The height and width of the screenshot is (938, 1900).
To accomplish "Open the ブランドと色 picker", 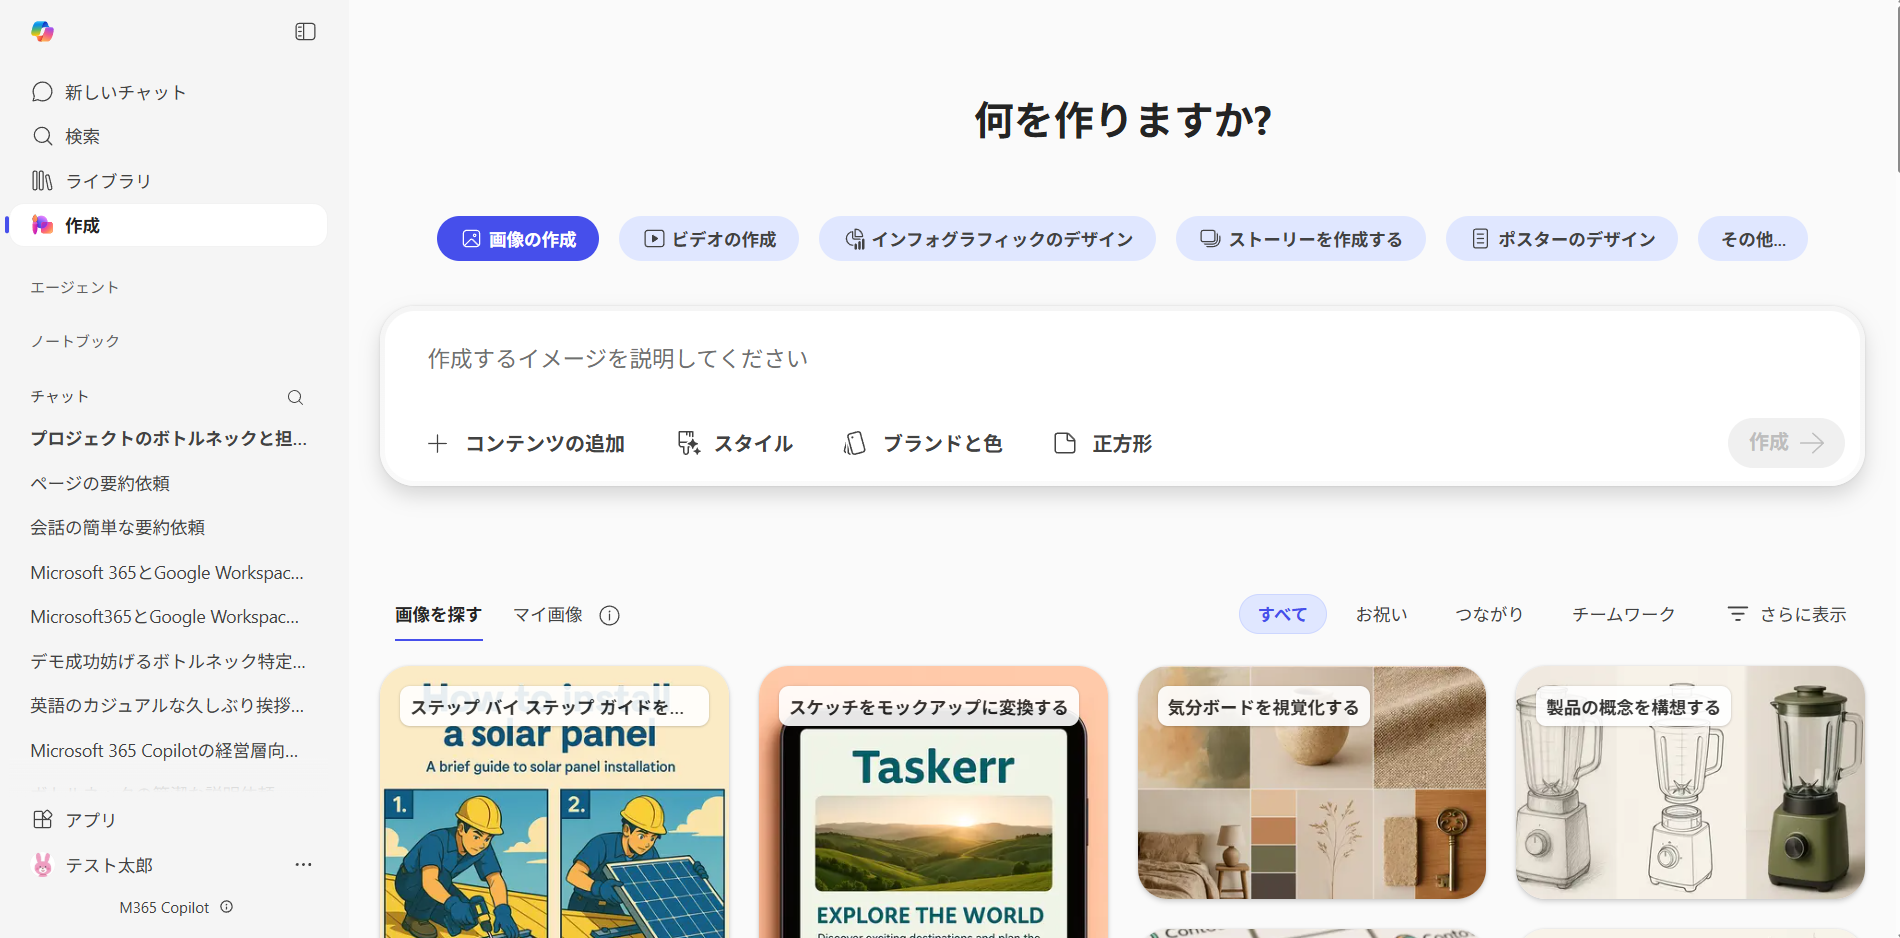I will point(923,443).
